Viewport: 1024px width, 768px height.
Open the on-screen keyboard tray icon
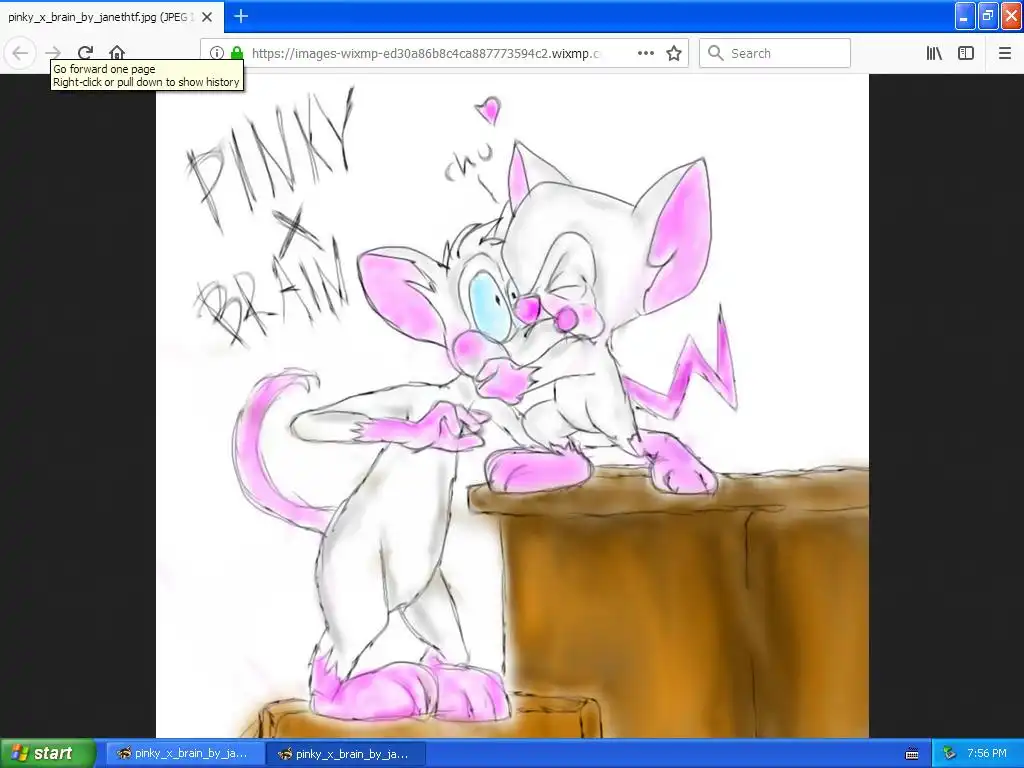click(912, 754)
